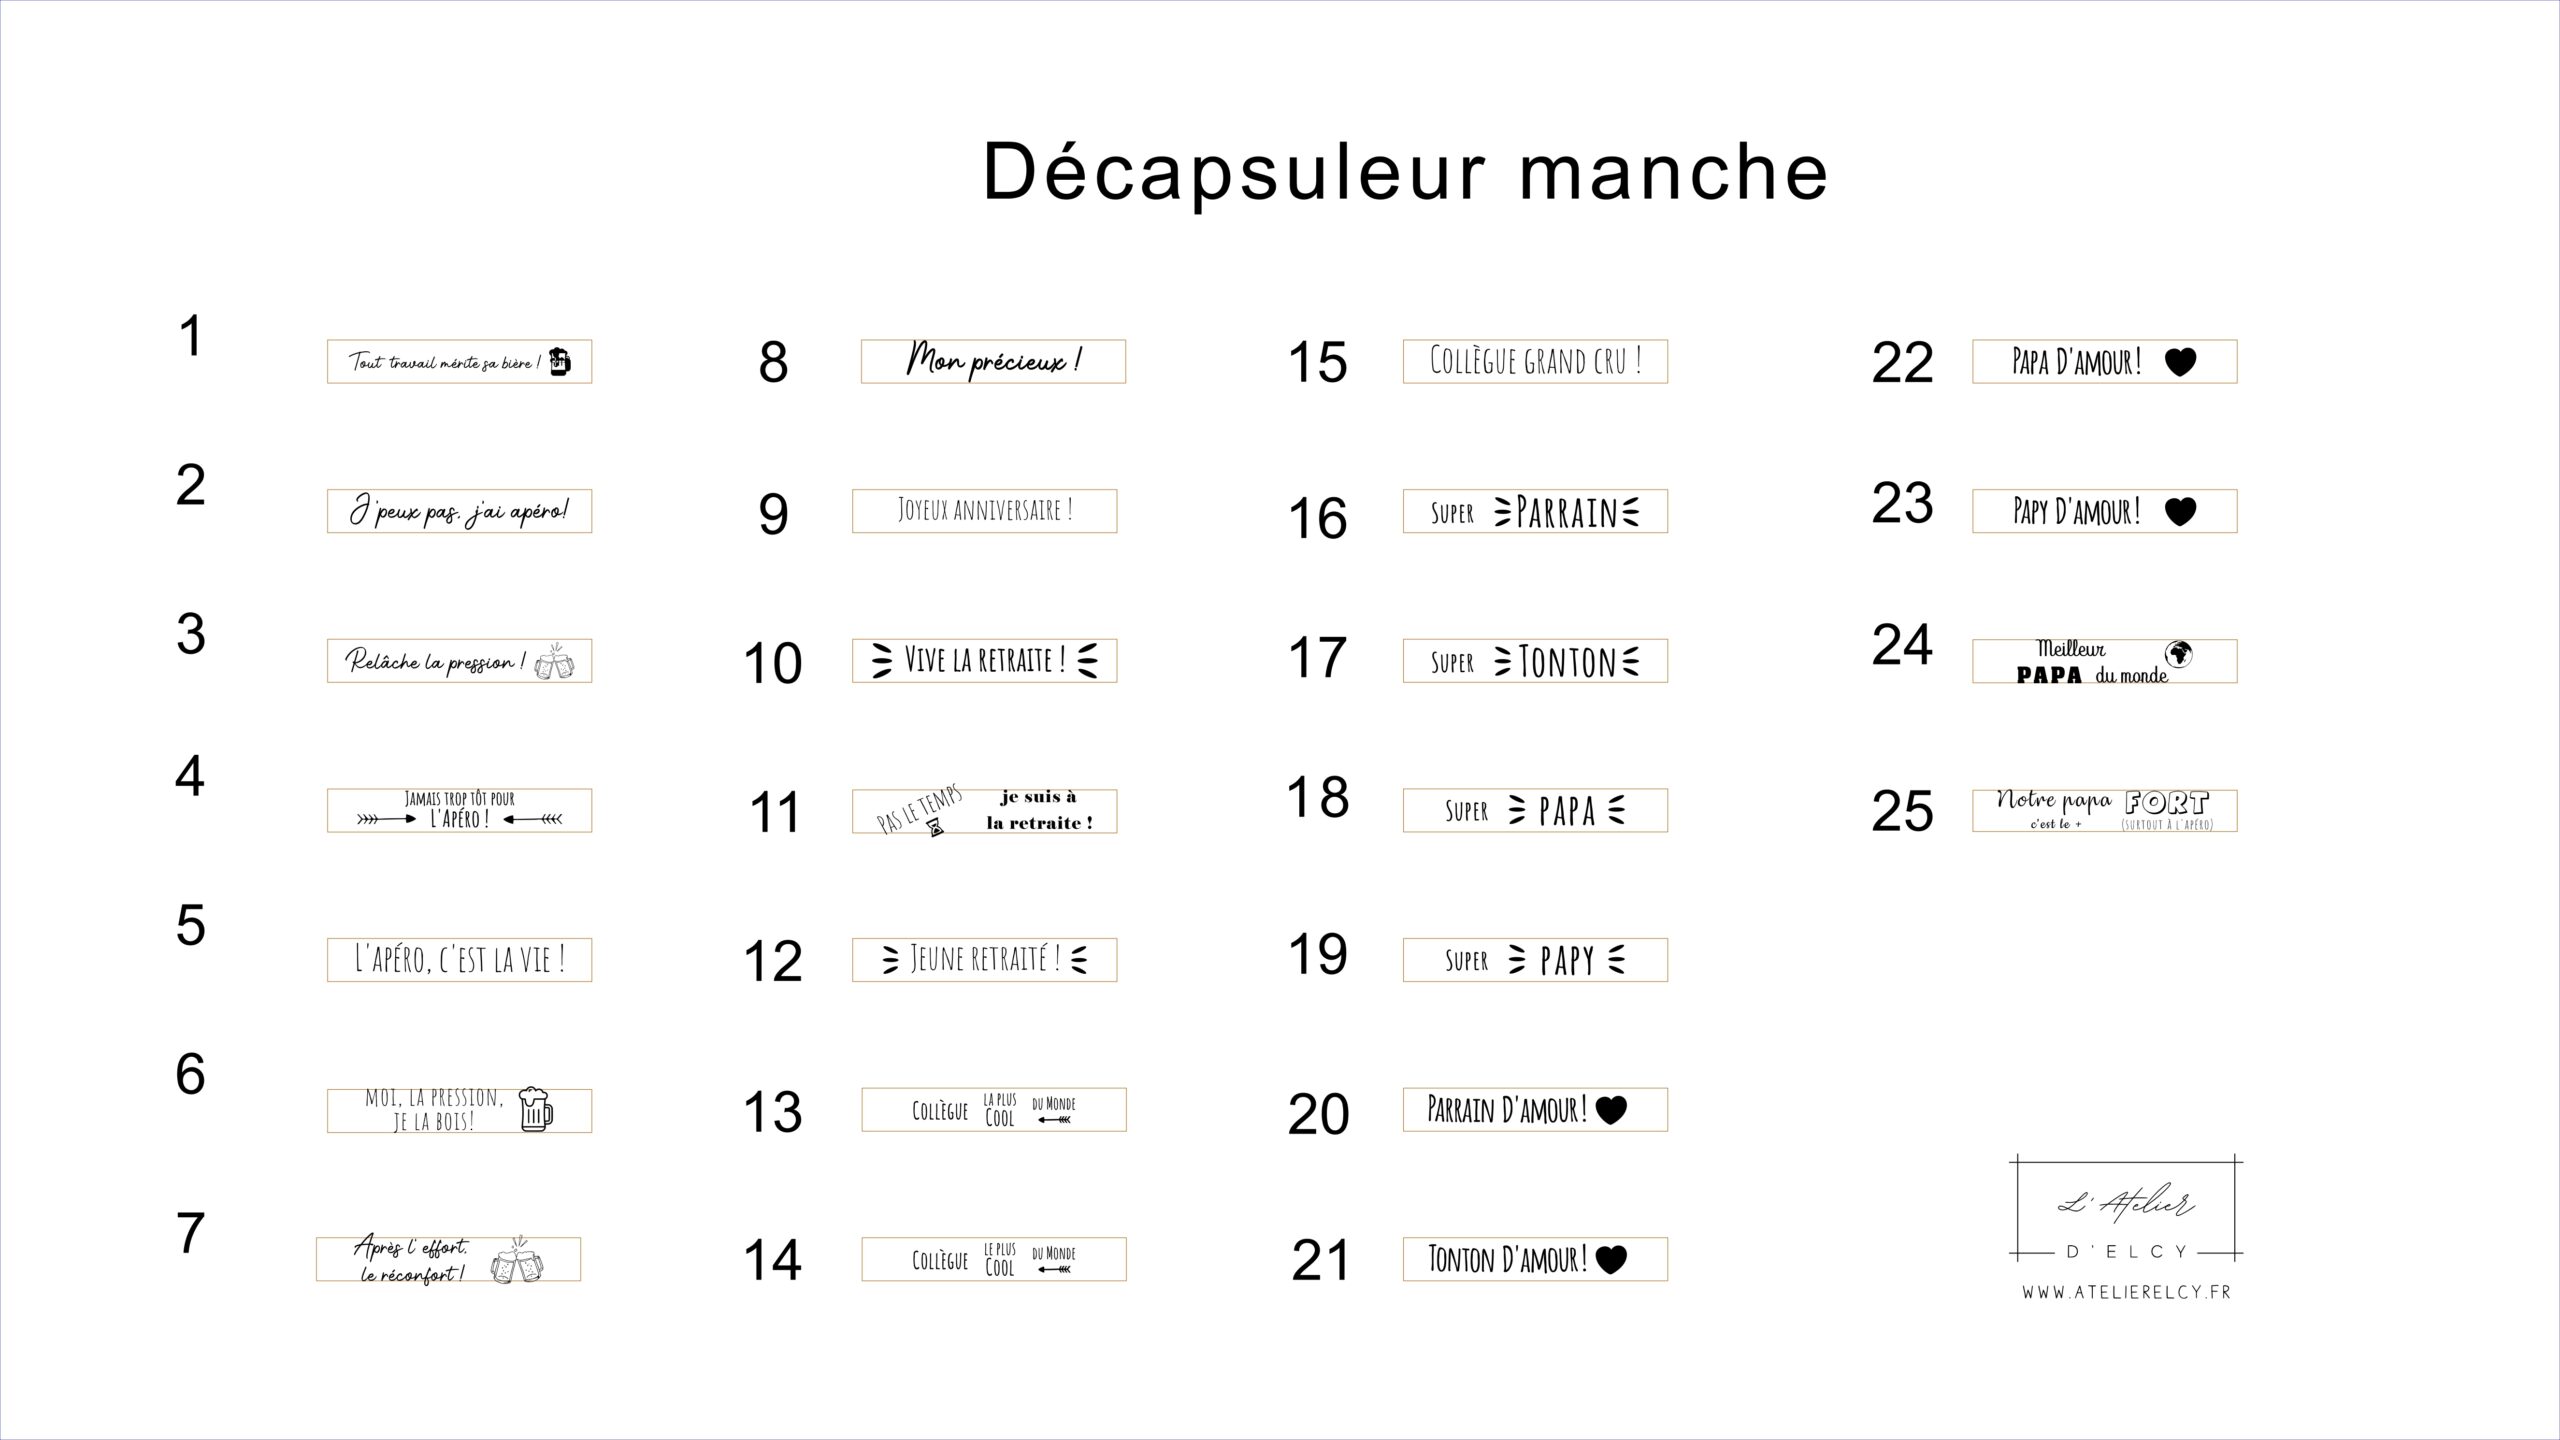Click the hourglass icon under "Pas le temps"

coord(935,825)
